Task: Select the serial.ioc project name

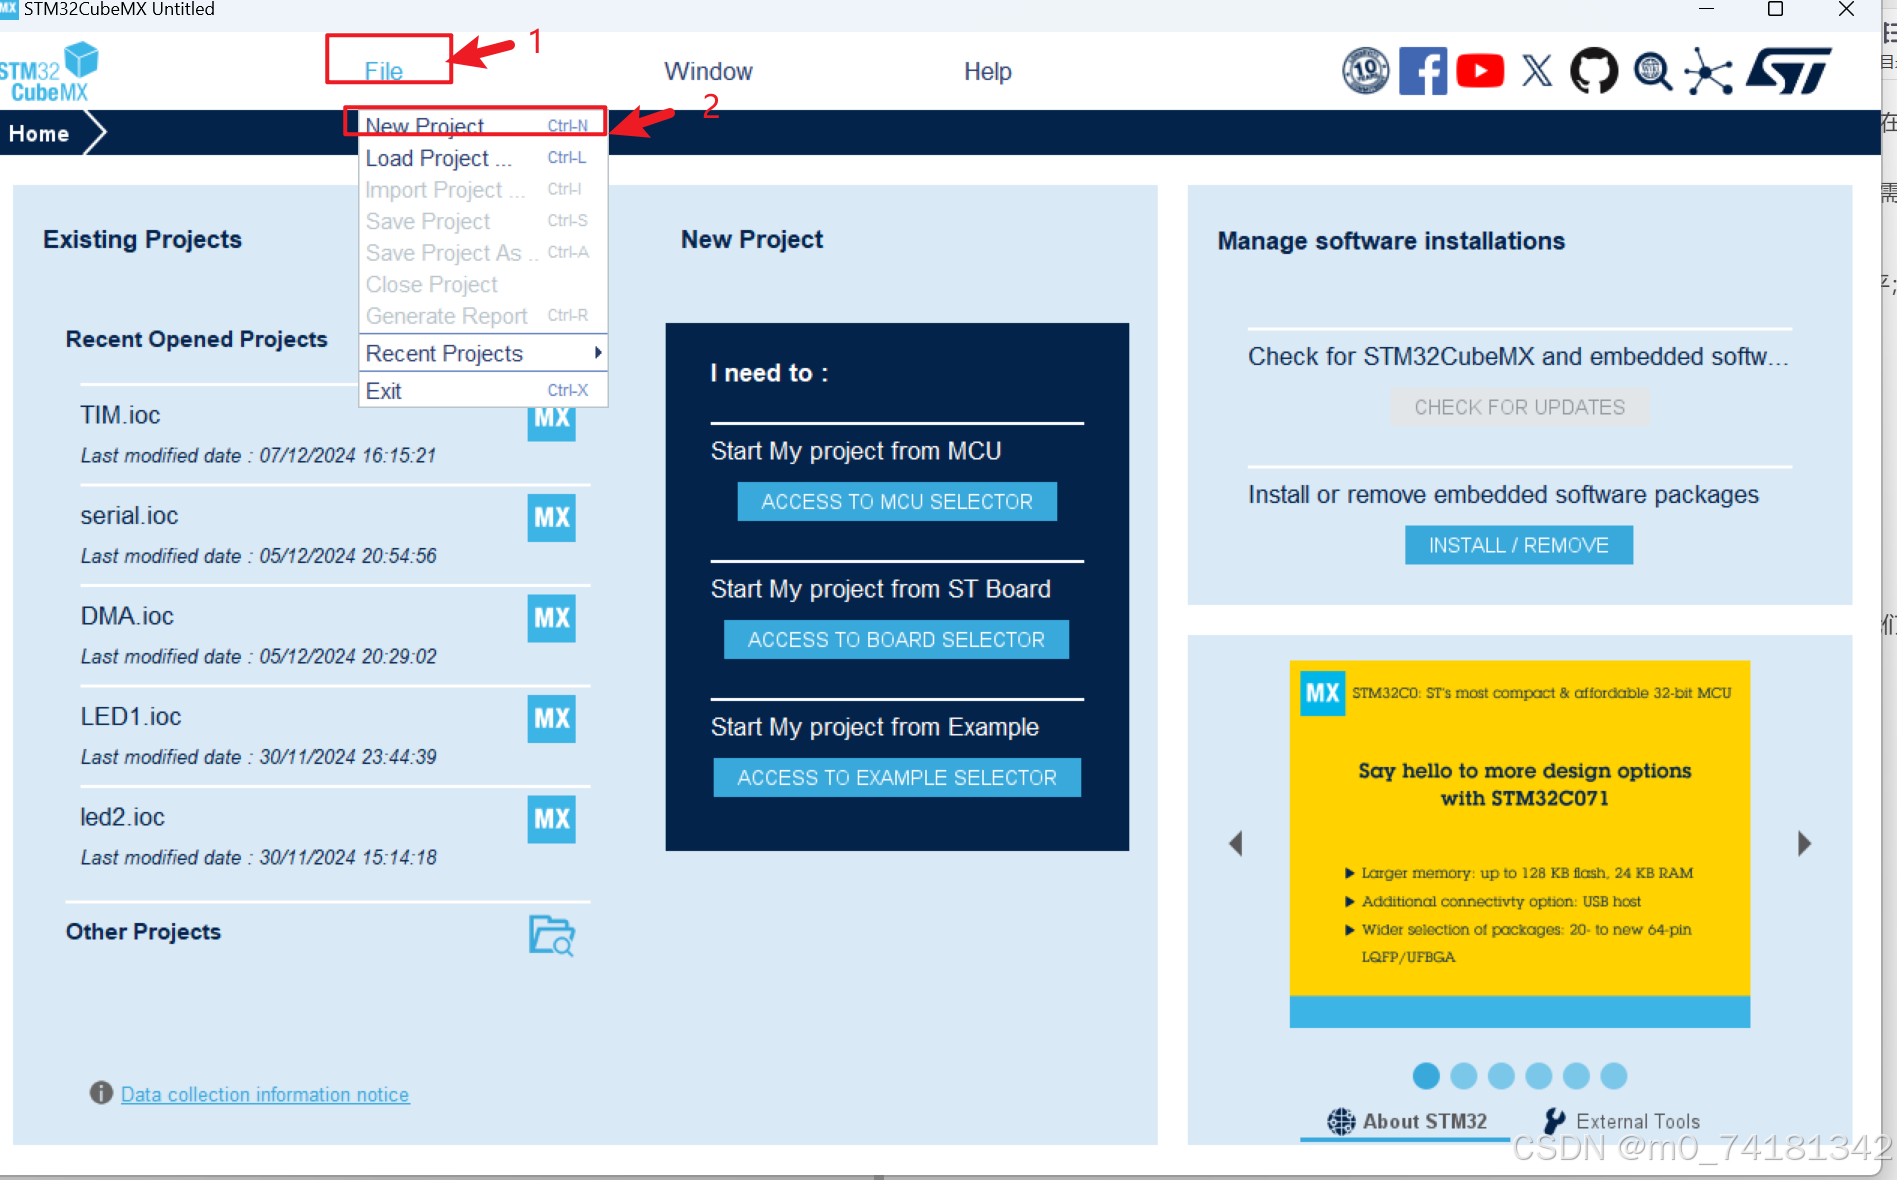Action: pos(129,515)
